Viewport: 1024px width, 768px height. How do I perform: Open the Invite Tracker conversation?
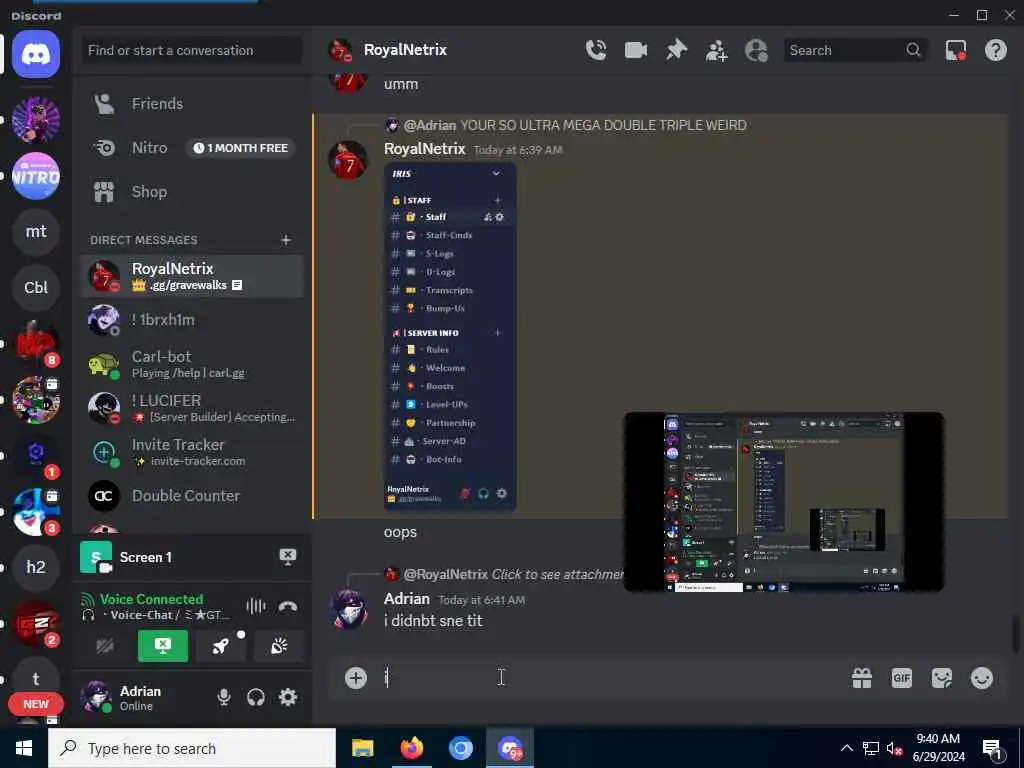click(193, 452)
